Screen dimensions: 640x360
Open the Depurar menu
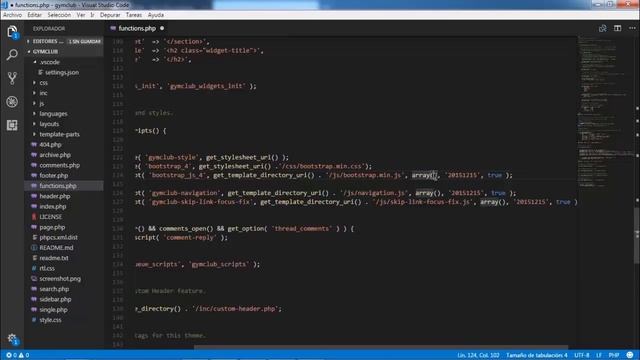click(x=110, y=15)
